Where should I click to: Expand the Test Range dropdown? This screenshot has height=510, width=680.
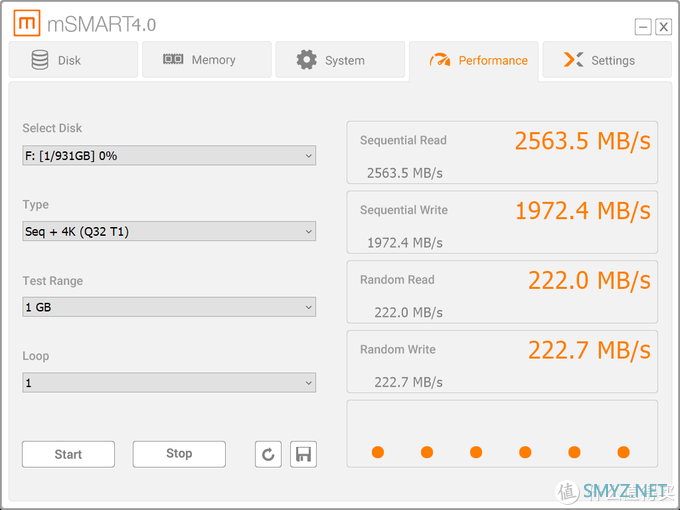tap(169, 307)
